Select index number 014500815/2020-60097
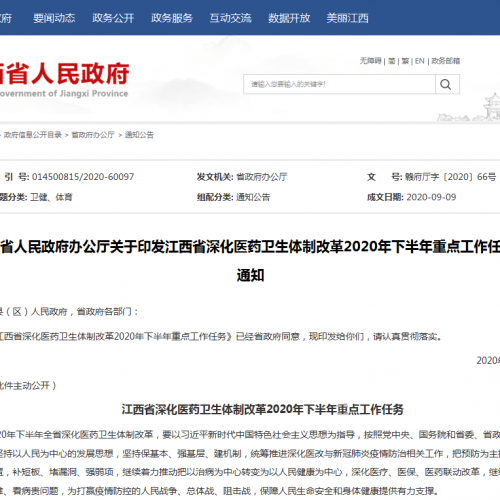This screenshot has height=500, width=500. [x=83, y=177]
